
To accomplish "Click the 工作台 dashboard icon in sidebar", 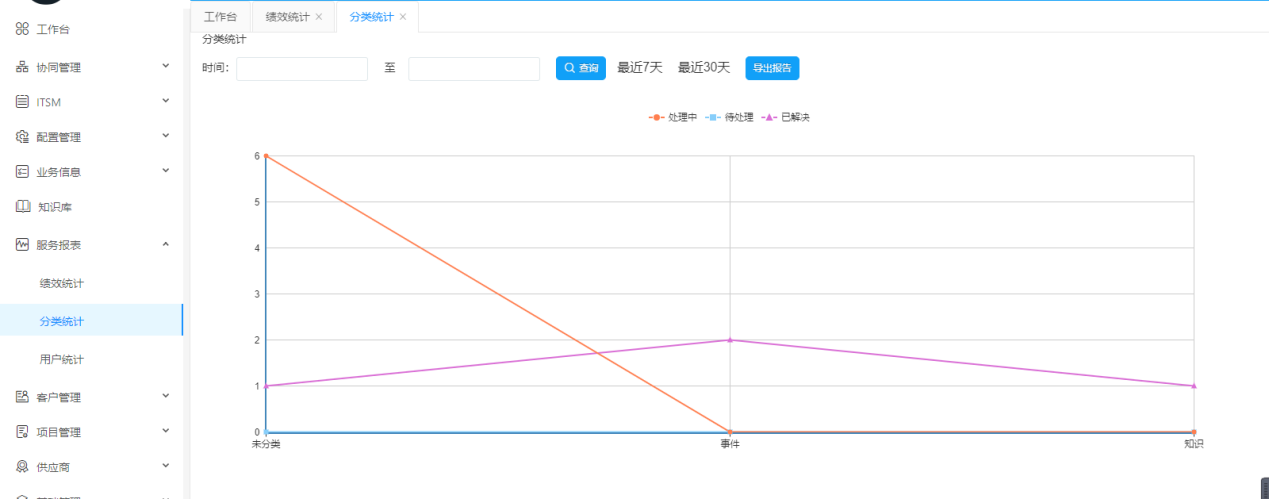I will tap(22, 30).
